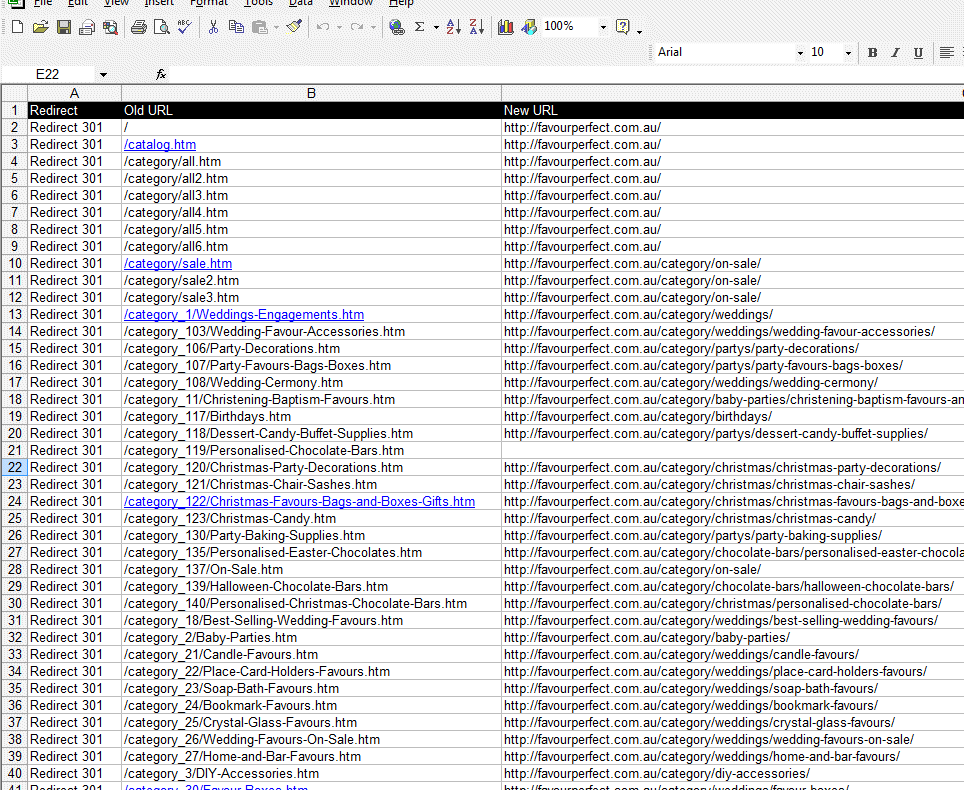The height and width of the screenshot is (790, 964).
Task: Open the Weddings-Engagements.htm hyperlink
Action: tap(244, 315)
